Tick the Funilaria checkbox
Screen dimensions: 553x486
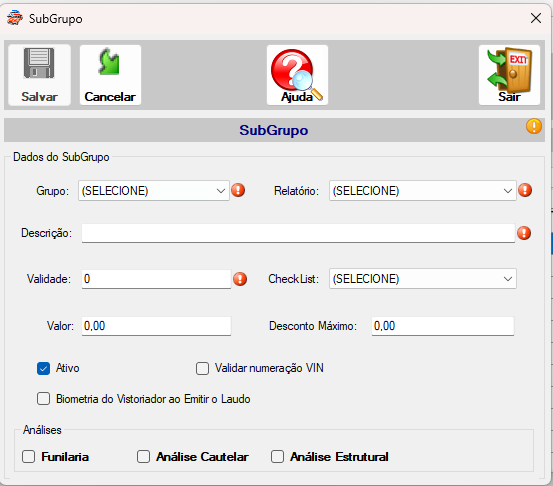tap(29, 456)
